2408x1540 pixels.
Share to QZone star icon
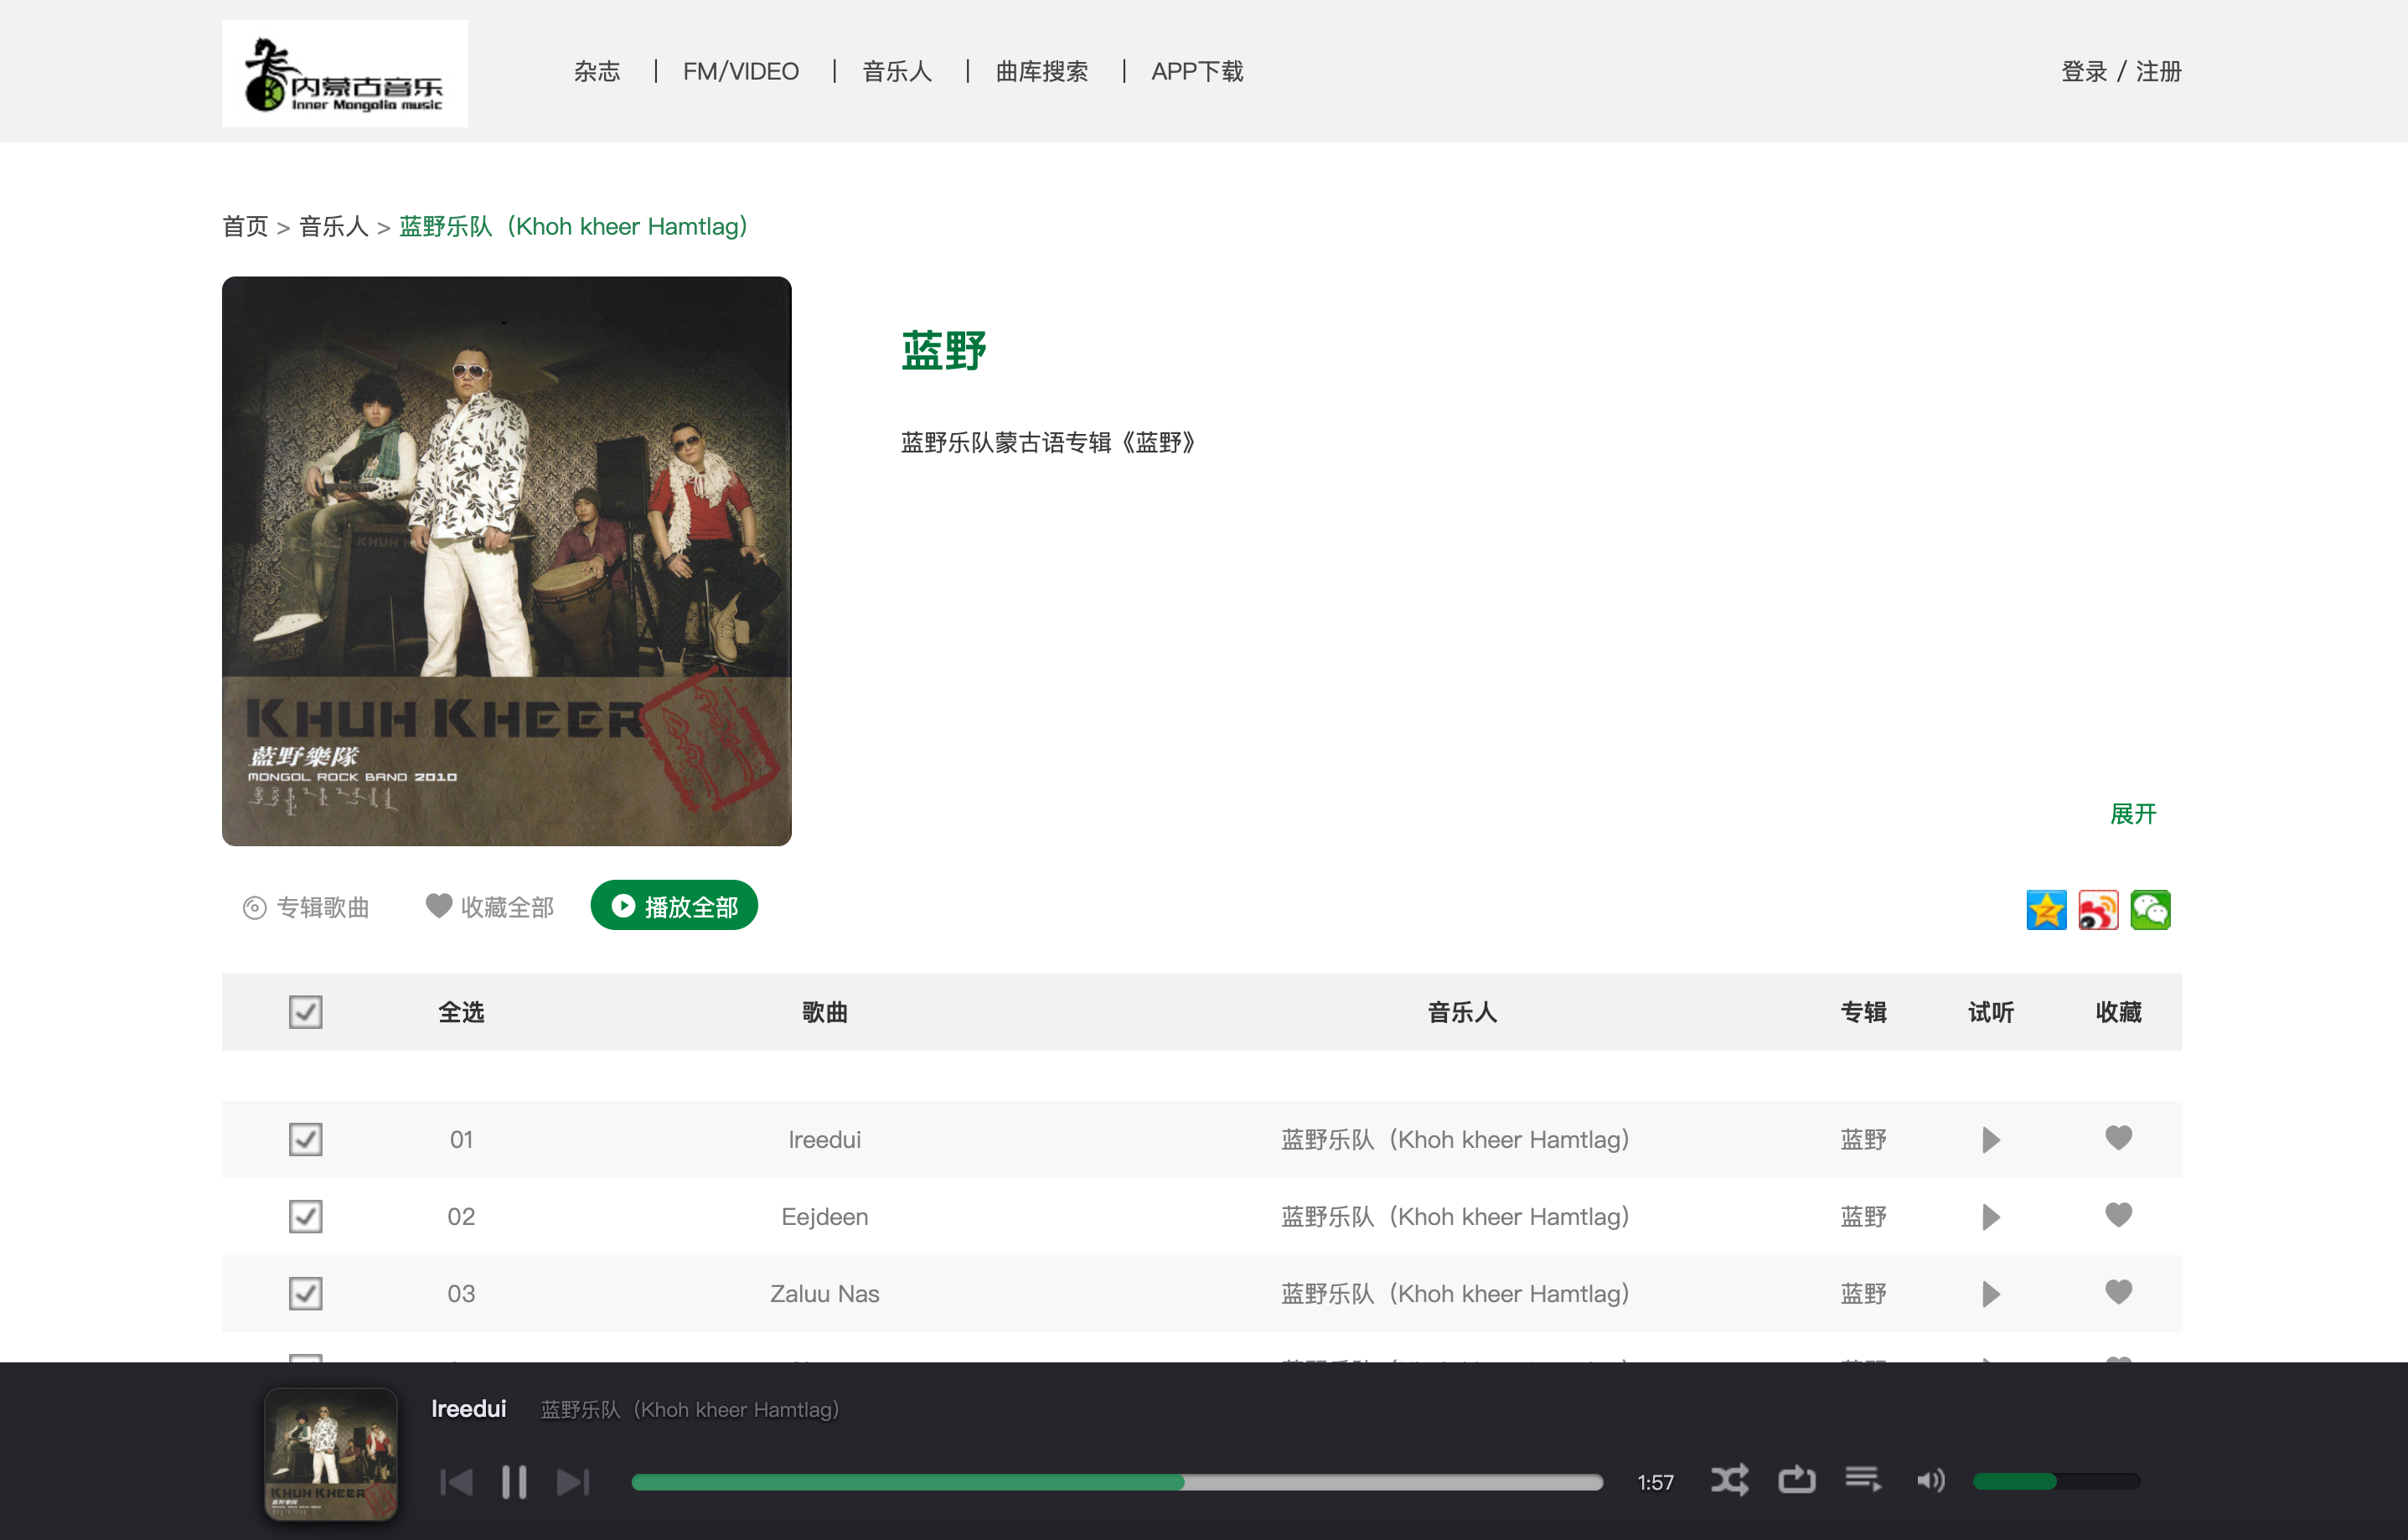[x=2046, y=909]
